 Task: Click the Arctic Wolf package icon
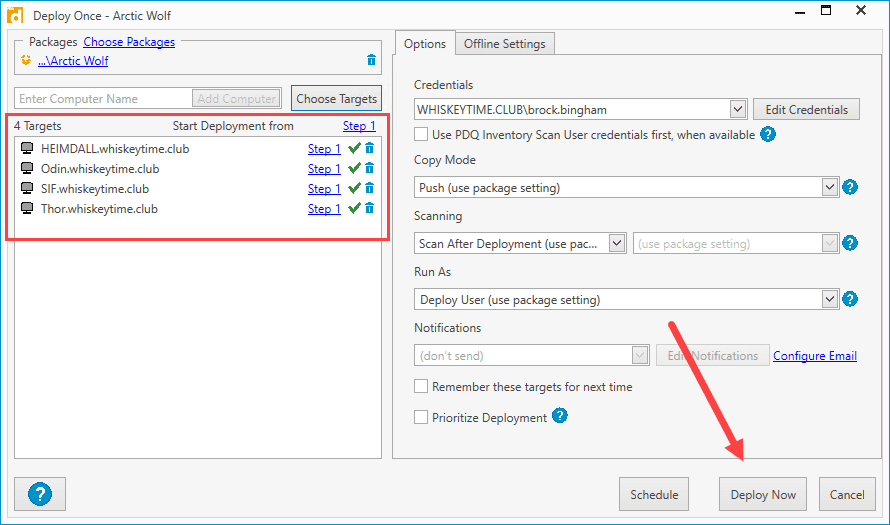pos(26,60)
